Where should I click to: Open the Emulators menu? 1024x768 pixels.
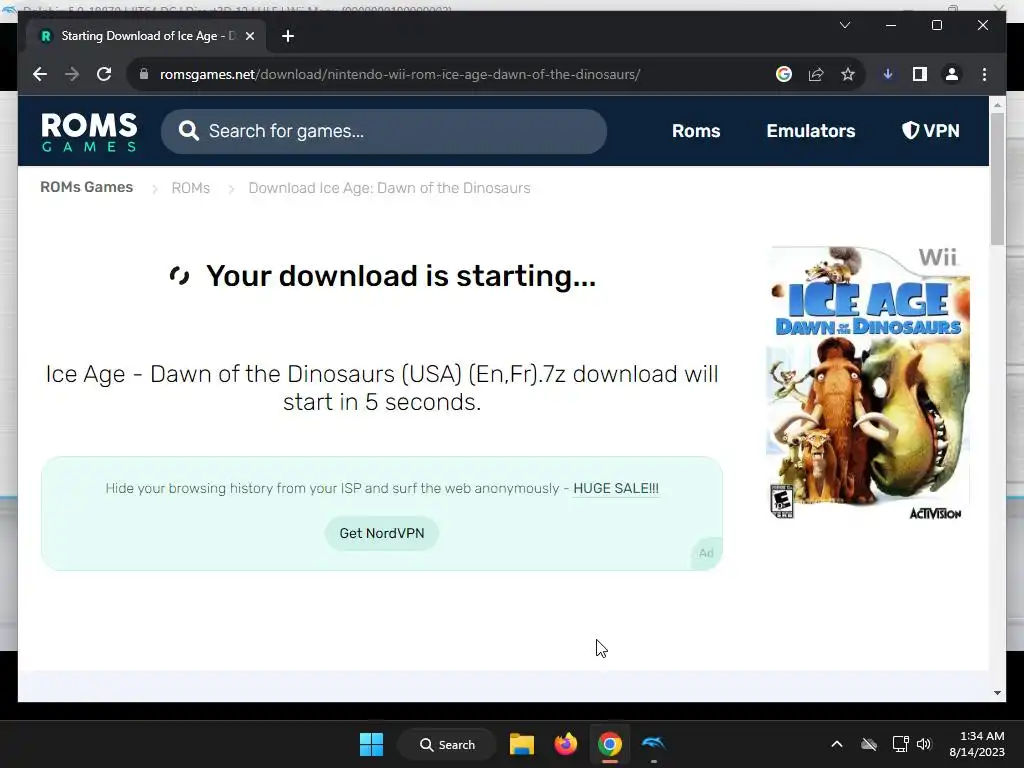[810, 131]
